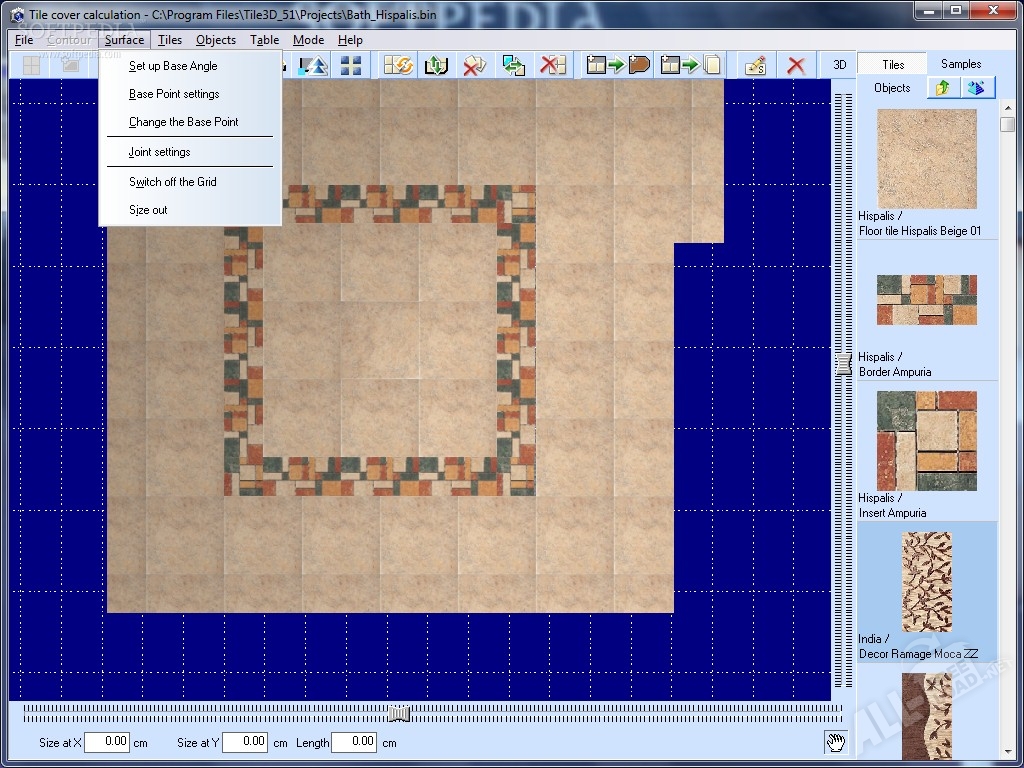Click the Size at X input field
The height and width of the screenshot is (768, 1024).
coord(107,742)
